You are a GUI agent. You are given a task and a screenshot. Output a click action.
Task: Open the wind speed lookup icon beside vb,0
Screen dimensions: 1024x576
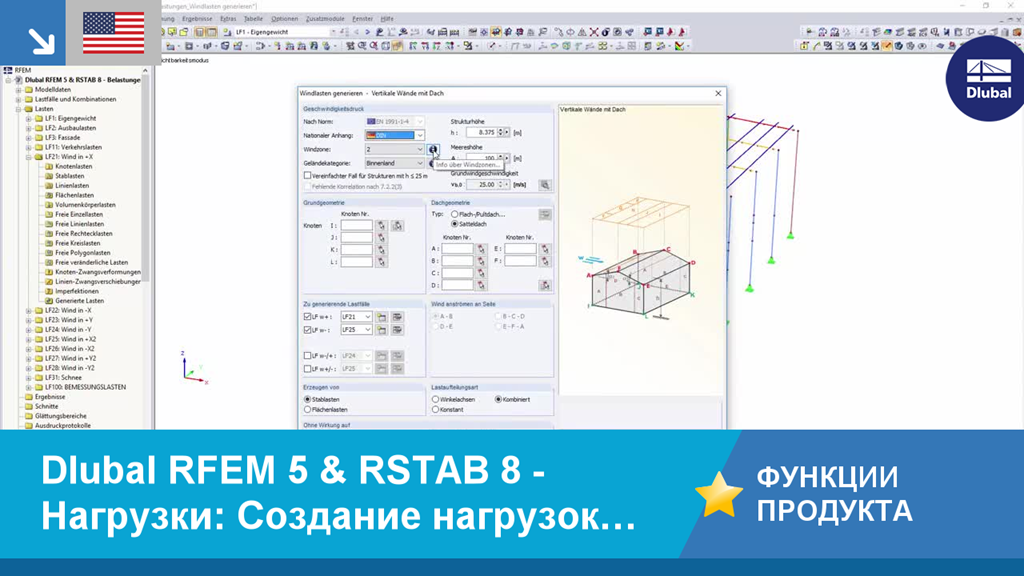(x=545, y=185)
